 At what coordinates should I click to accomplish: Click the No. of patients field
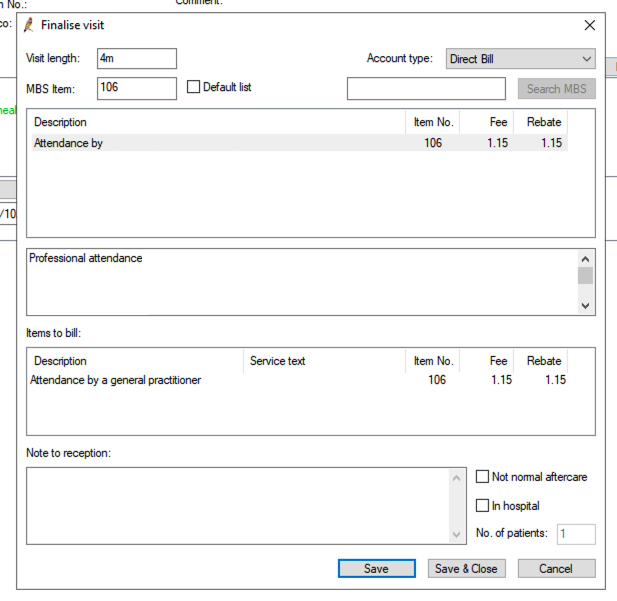tap(576, 534)
